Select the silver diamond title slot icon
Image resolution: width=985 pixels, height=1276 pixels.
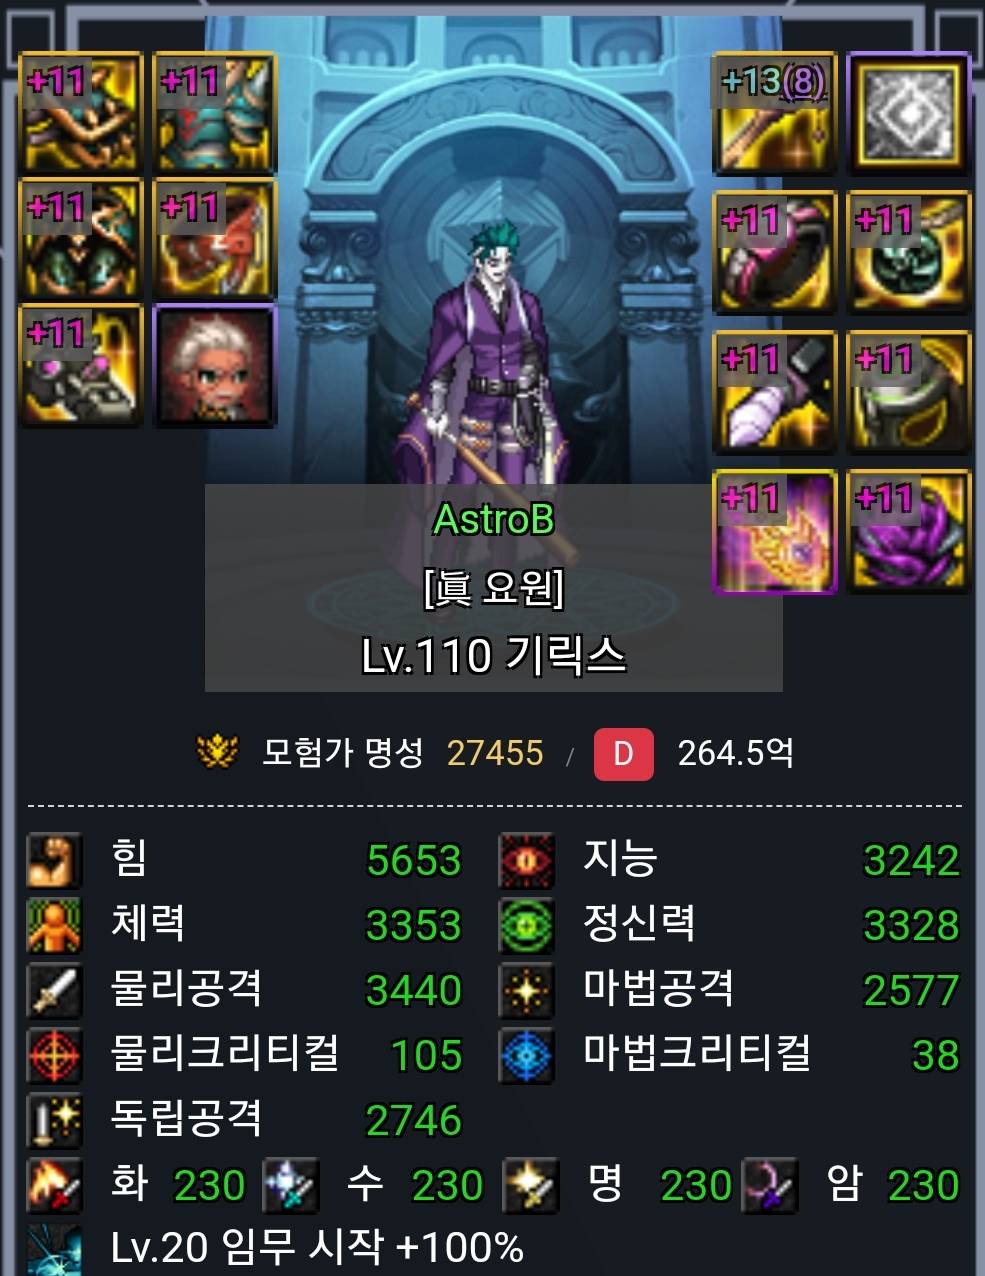click(x=909, y=114)
